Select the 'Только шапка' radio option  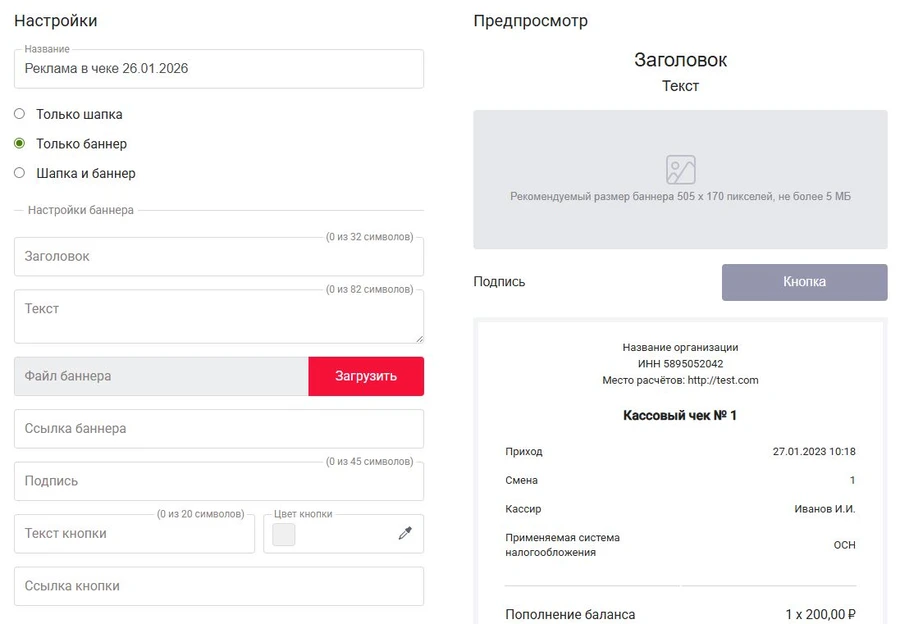[x=19, y=114]
